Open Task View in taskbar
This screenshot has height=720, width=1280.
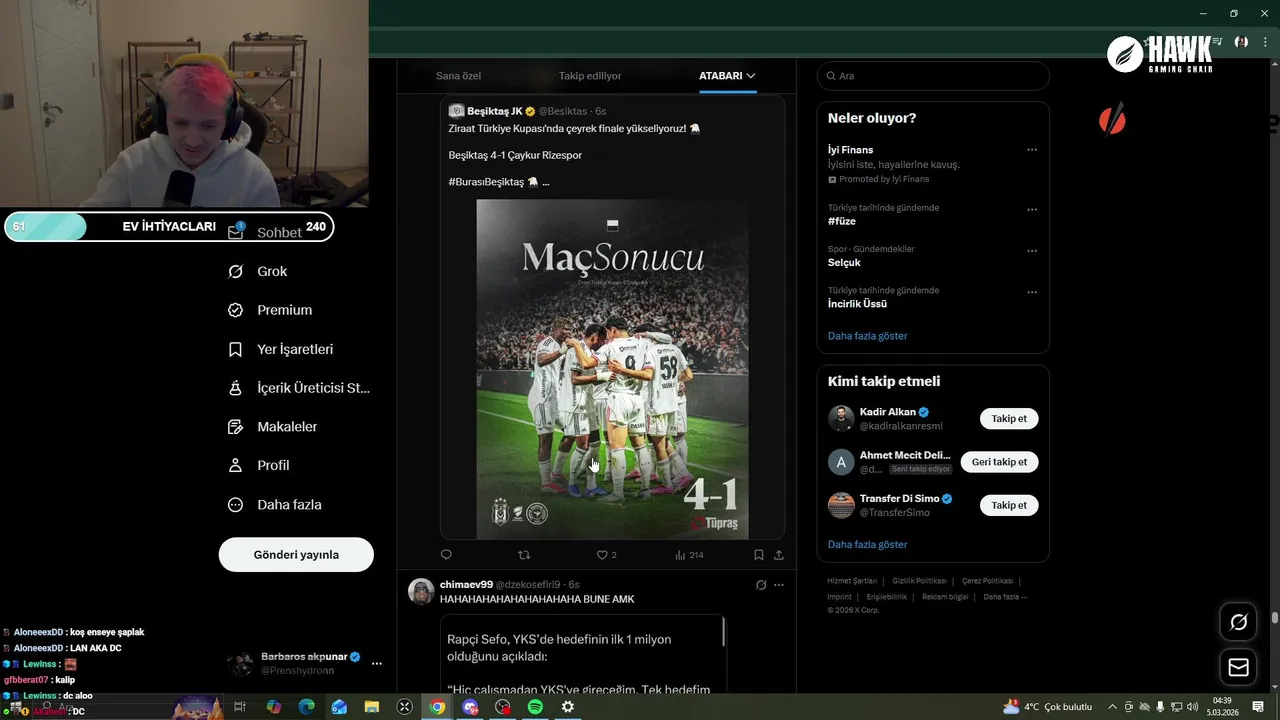[x=240, y=707]
